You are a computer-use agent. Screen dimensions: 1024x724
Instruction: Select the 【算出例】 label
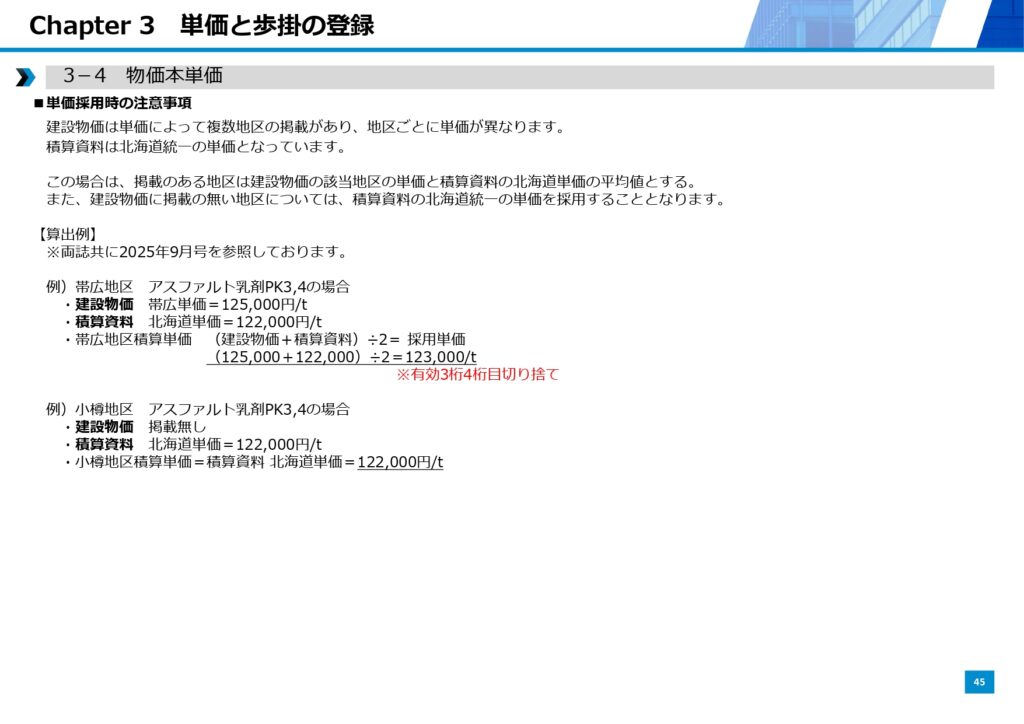tap(67, 233)
